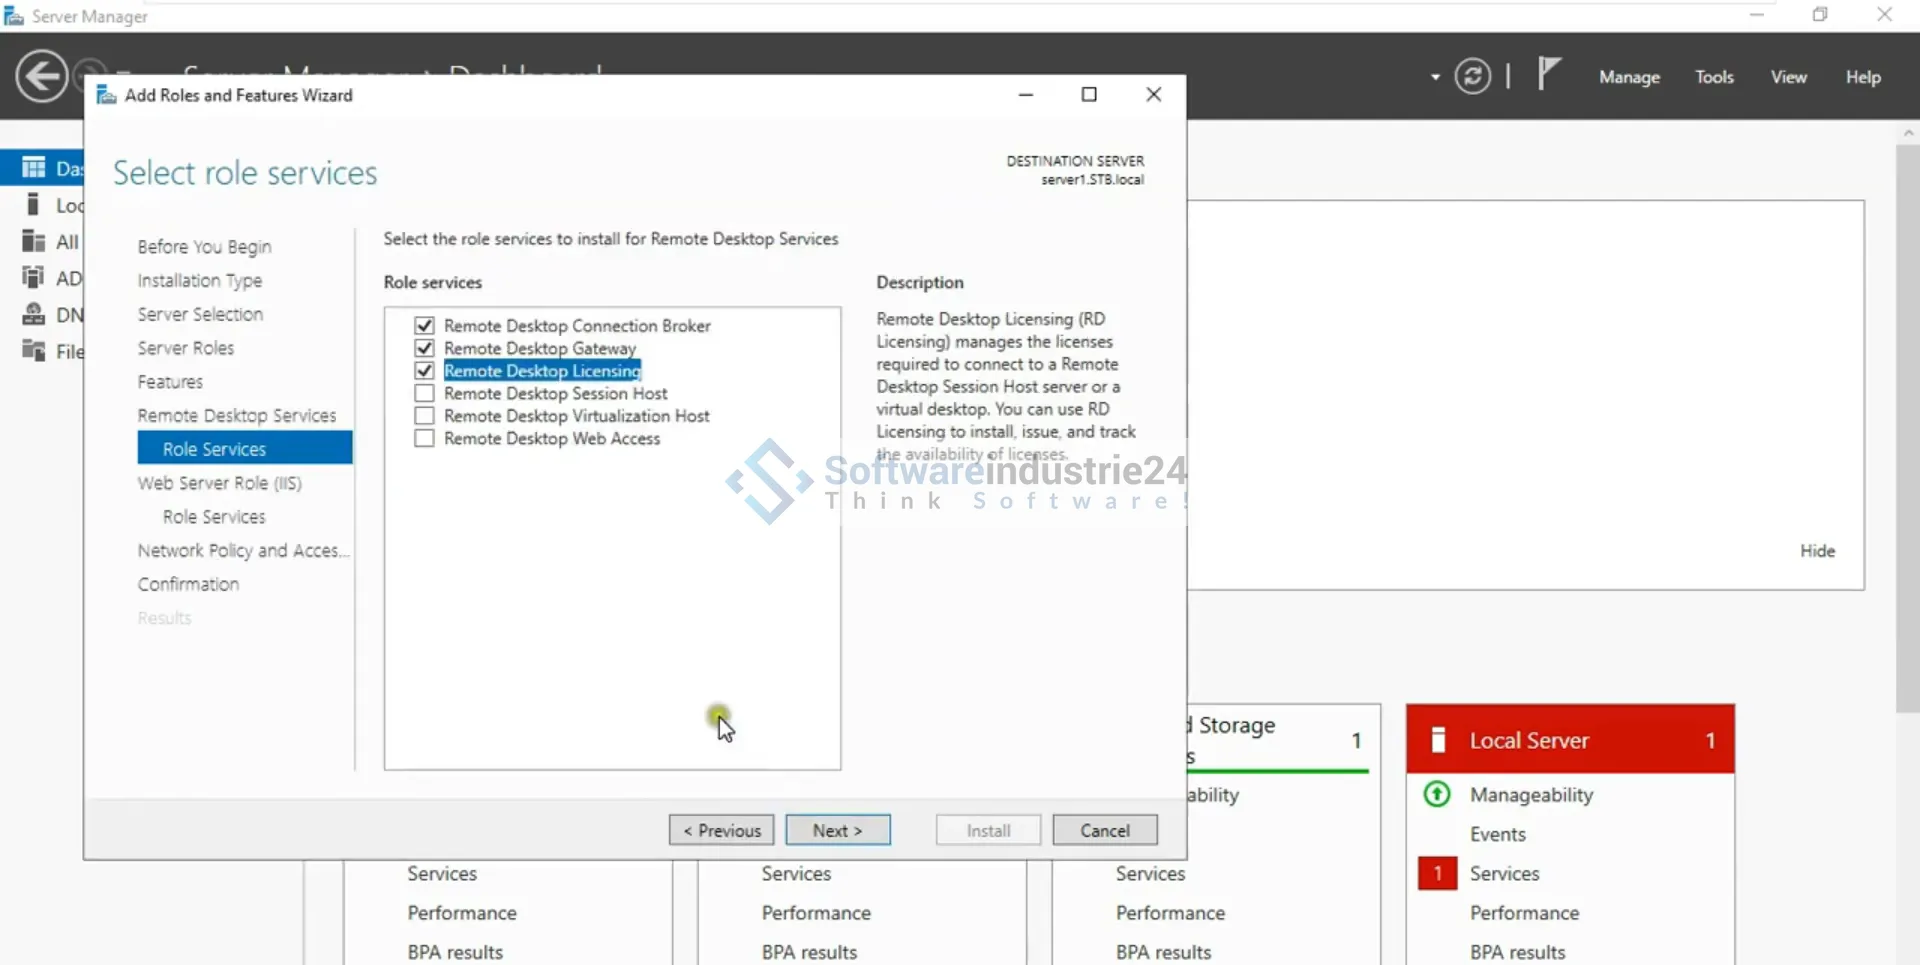1920x965 pixels.
Task: Click the Next button
Action: (x=837, y=830)
